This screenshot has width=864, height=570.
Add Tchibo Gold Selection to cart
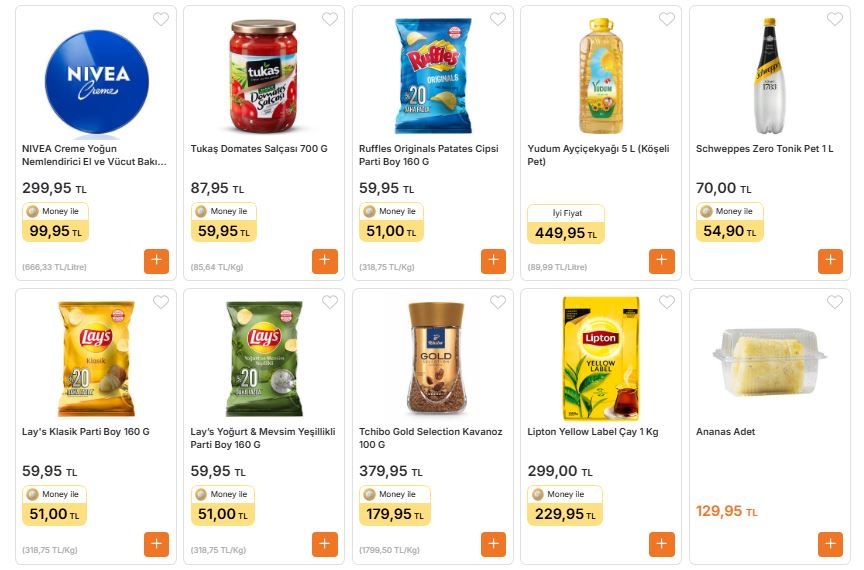click(x=493, y=544)
